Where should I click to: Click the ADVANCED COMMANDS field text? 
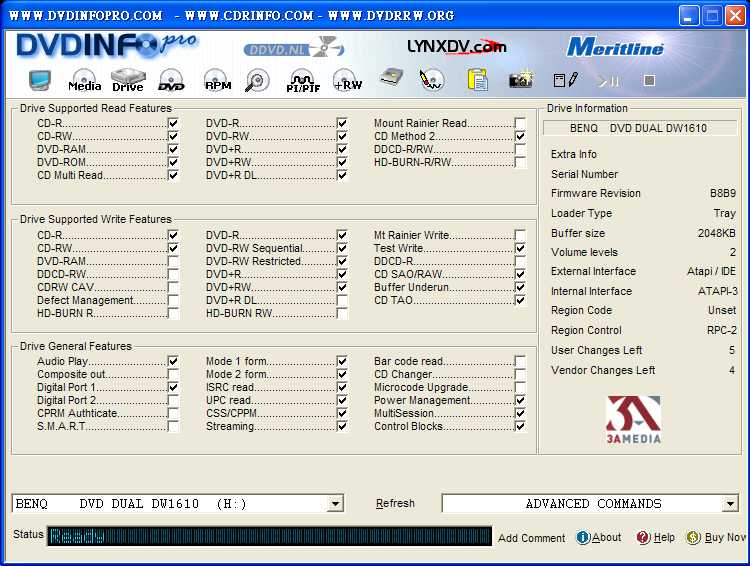click(593, 504)
